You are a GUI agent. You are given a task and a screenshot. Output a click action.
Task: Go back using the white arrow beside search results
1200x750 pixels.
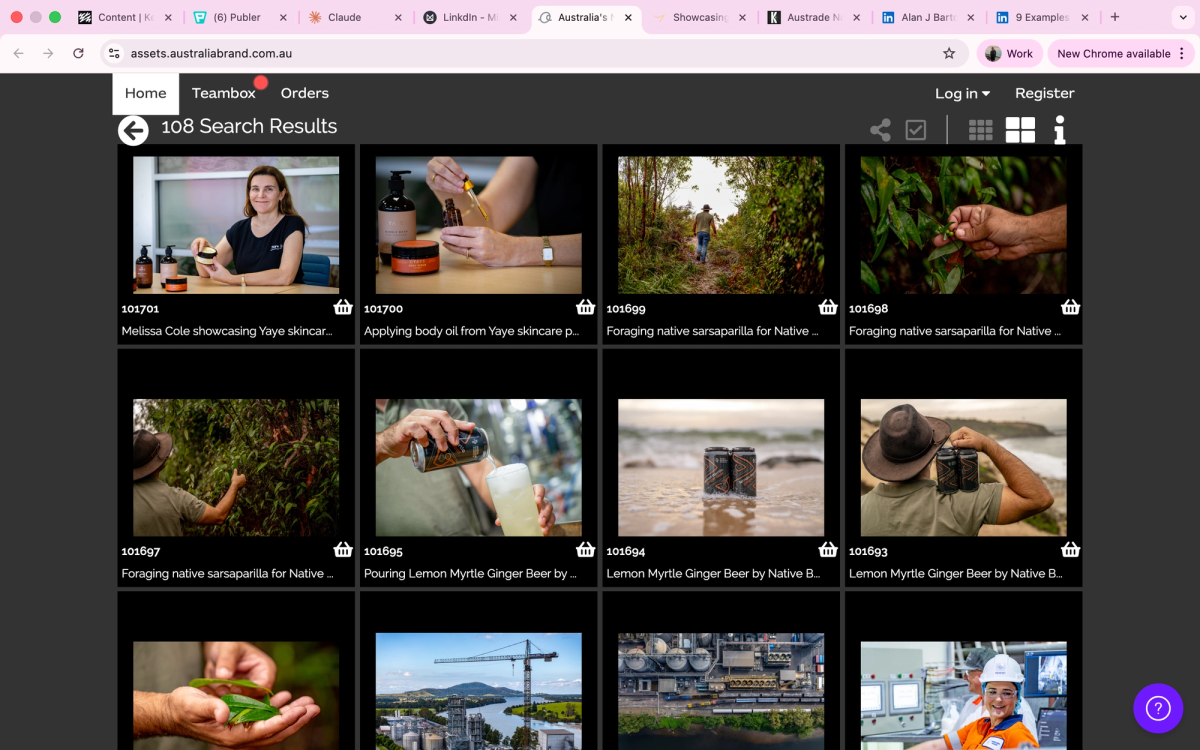click(133, 130)
